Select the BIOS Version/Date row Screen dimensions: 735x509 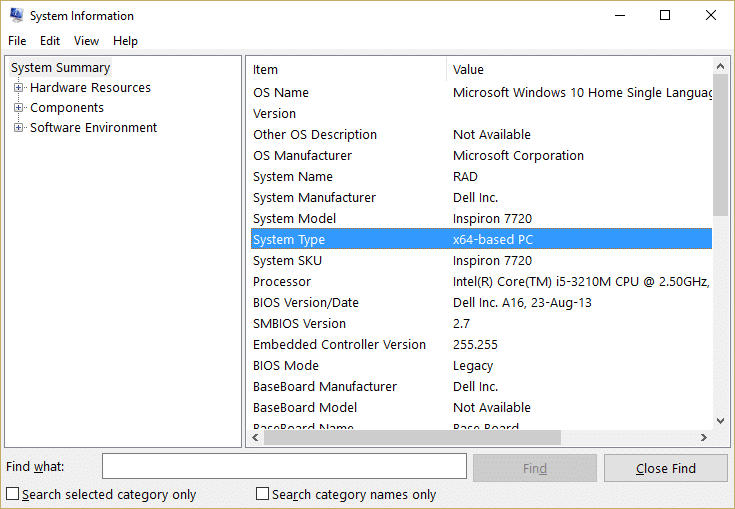click(481, 303)
